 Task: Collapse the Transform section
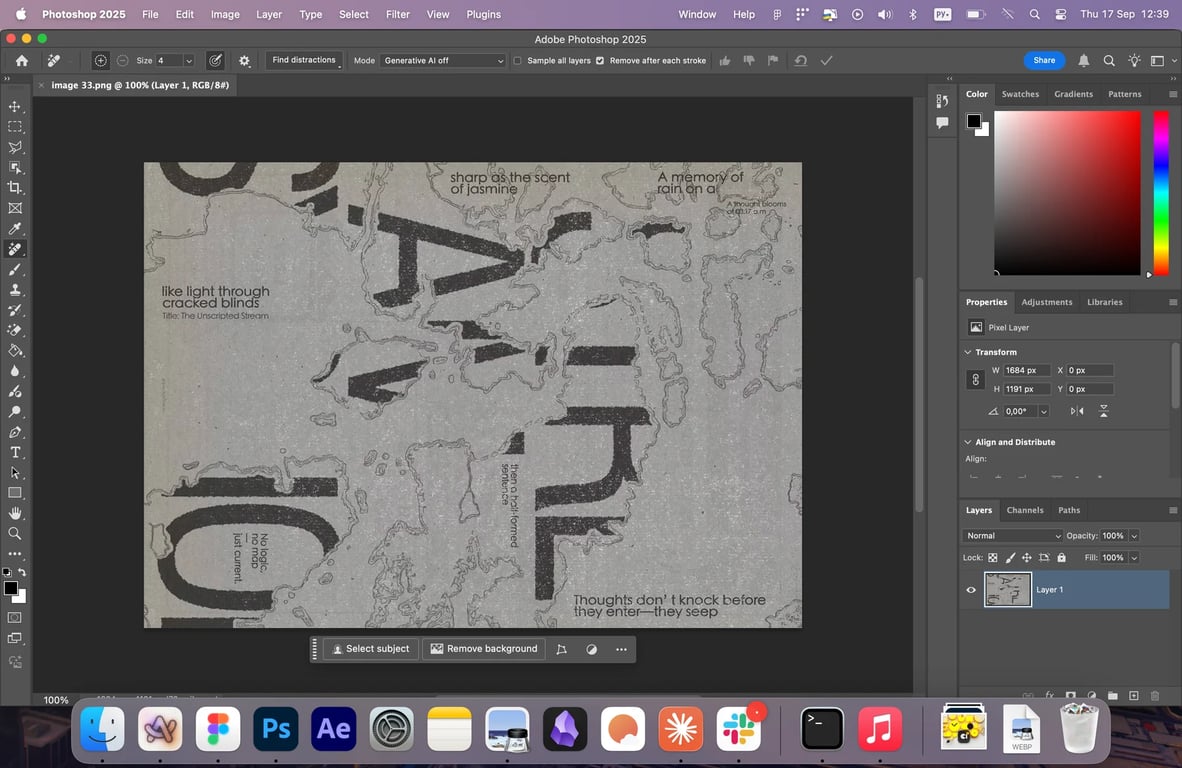coord(968,352)
